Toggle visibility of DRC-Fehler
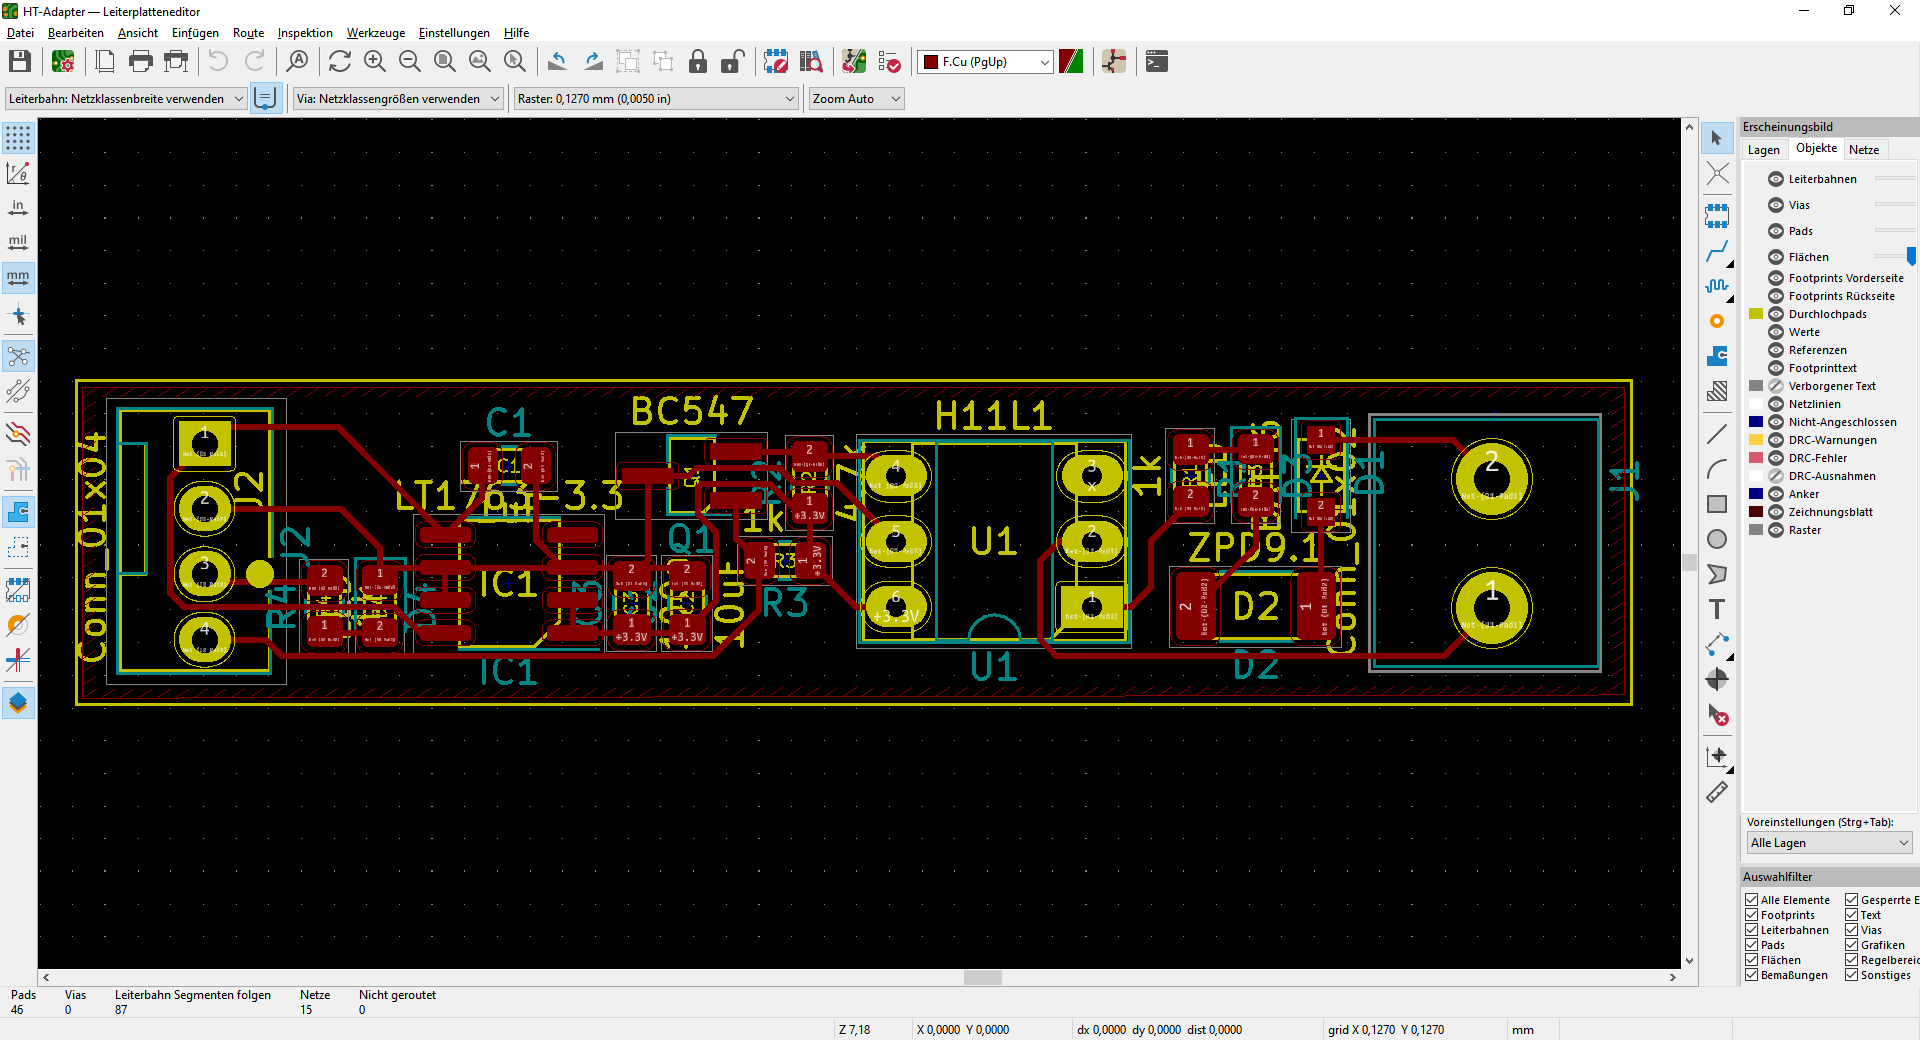The image size is (1920, 1040). 1776,458
